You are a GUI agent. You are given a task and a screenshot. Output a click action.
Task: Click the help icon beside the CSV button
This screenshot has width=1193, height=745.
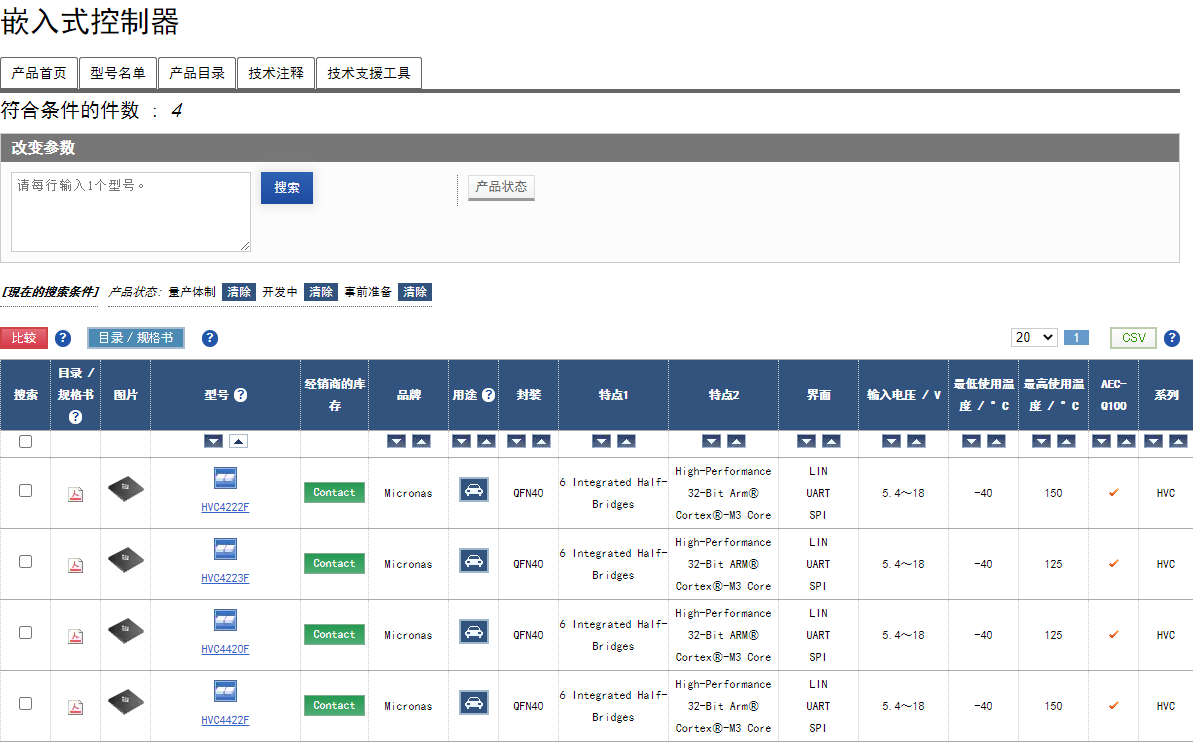pyautogui.click(x=1172, y=338)
